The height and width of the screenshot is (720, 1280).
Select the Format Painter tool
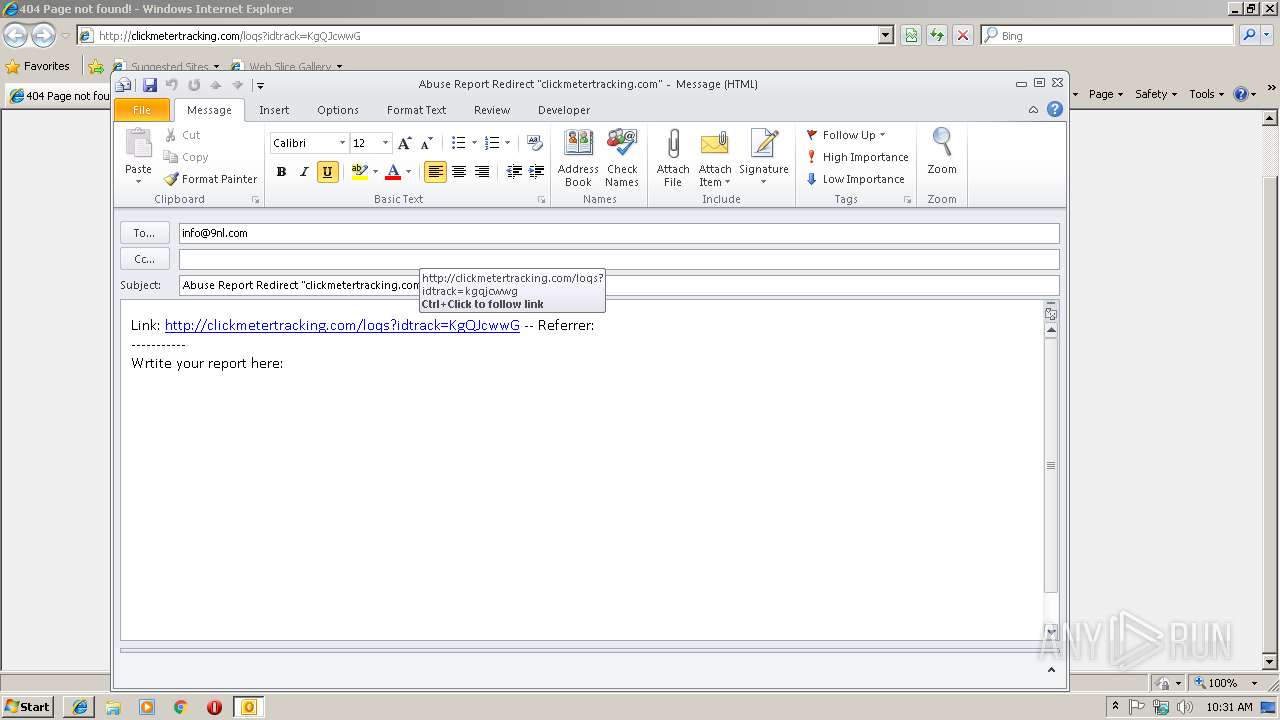click(211, 179)
